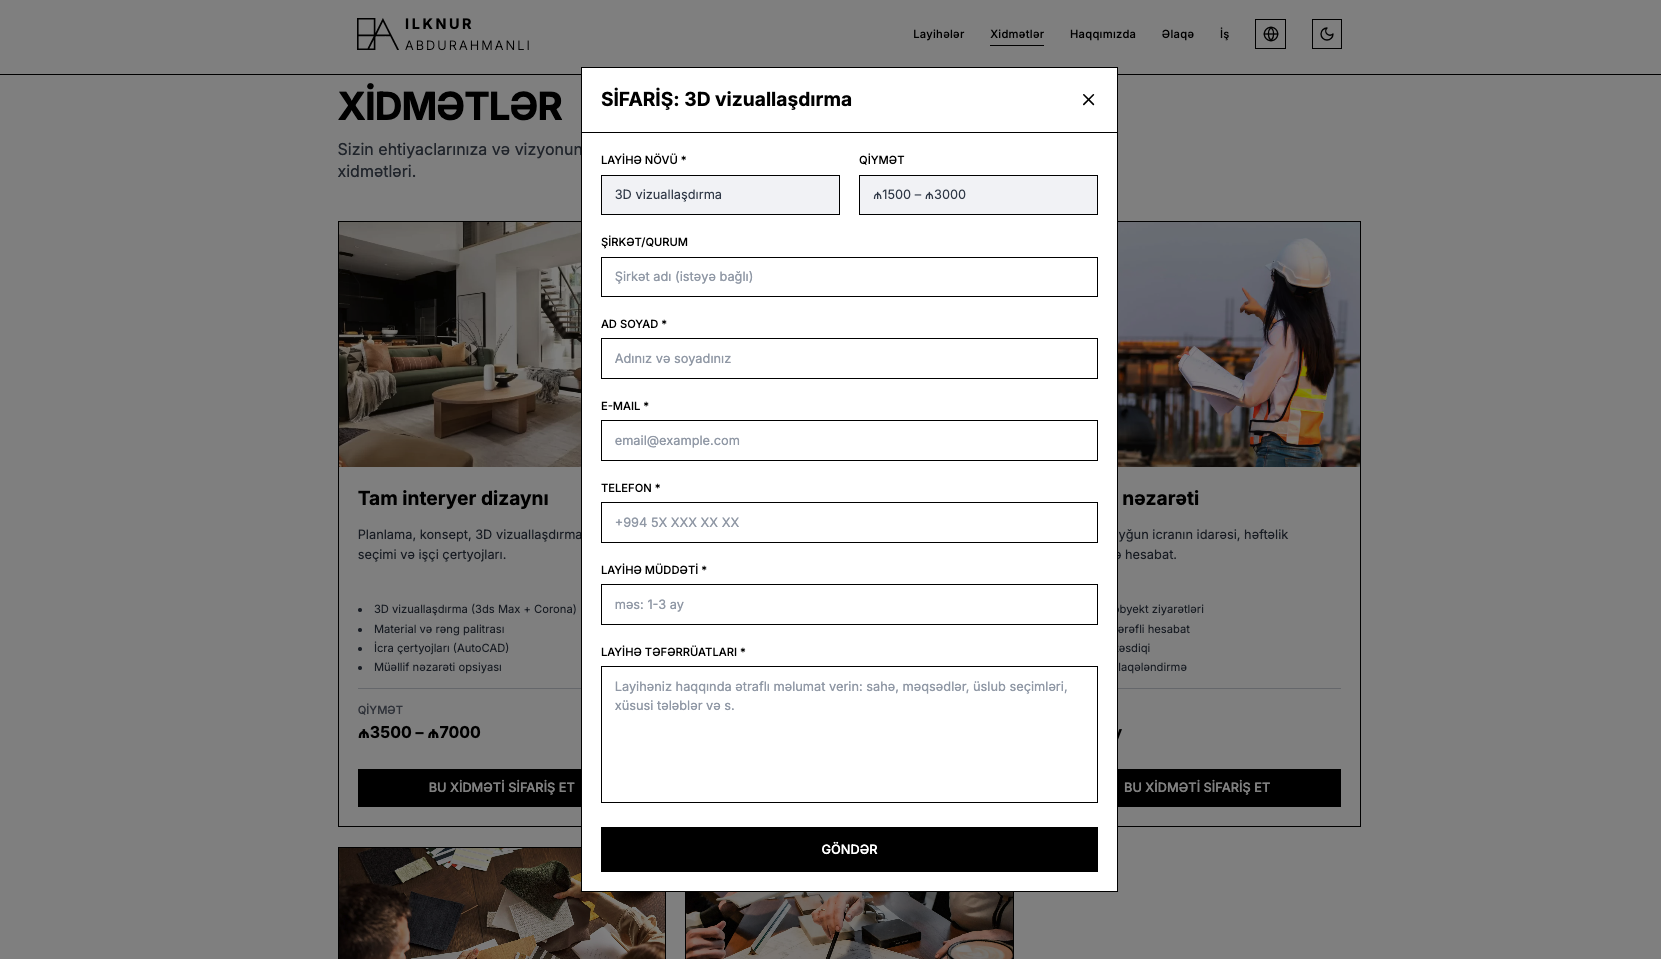Image resolution: width=1661 pixels, height=959 pixels.
Task: Focus the E-mail input field
Action: tap(849, 441)
